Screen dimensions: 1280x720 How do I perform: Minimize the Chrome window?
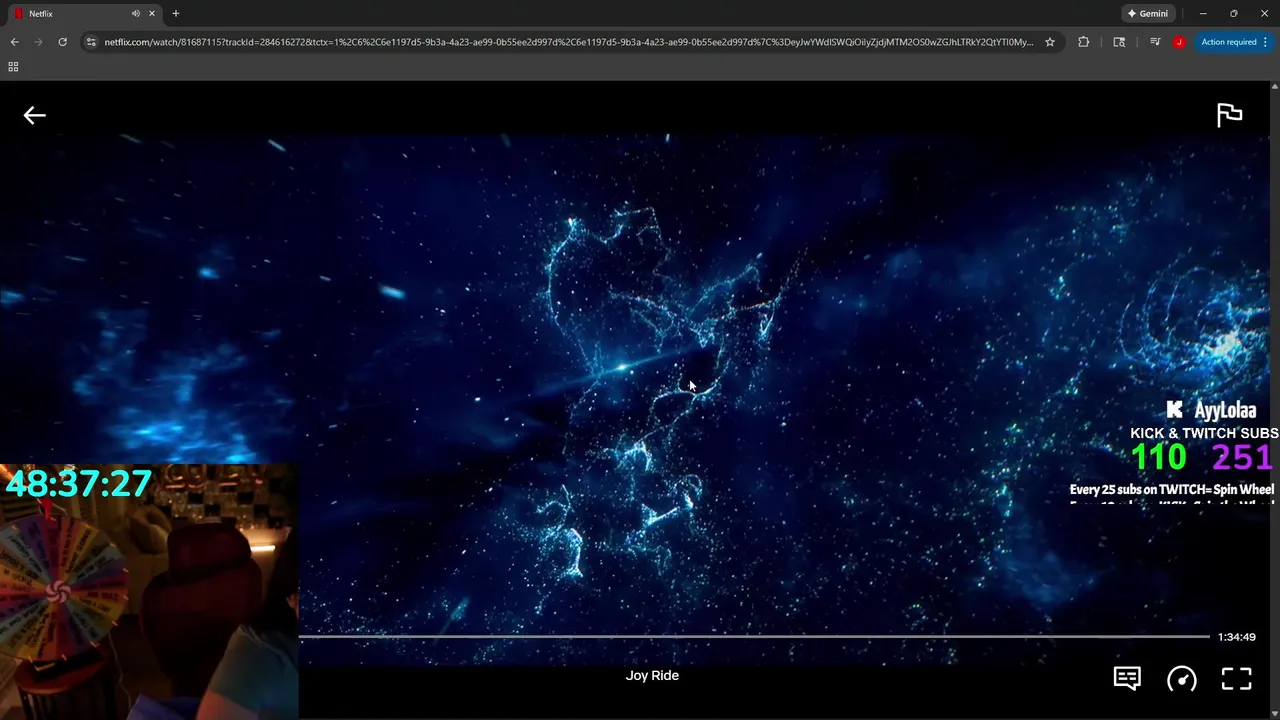click(x=1203, y=14)
